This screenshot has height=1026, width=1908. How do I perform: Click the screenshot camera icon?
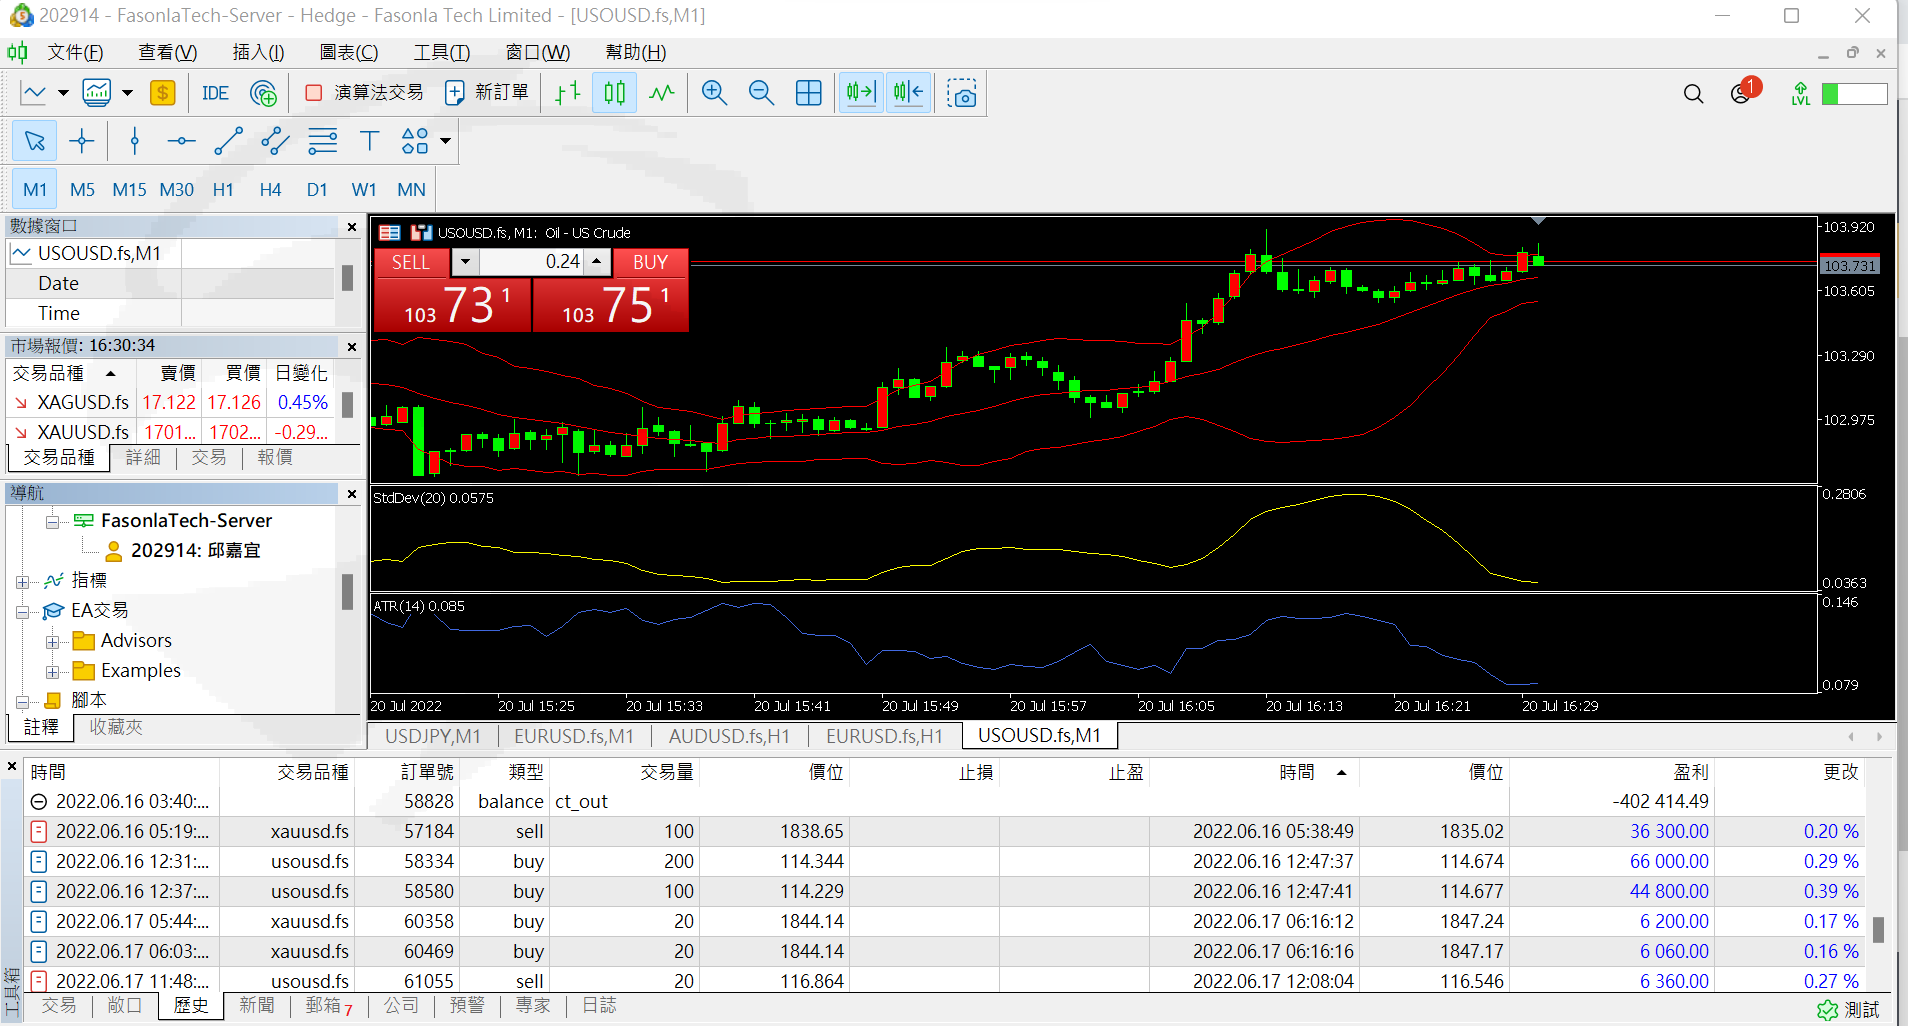[x=962, y=94]
